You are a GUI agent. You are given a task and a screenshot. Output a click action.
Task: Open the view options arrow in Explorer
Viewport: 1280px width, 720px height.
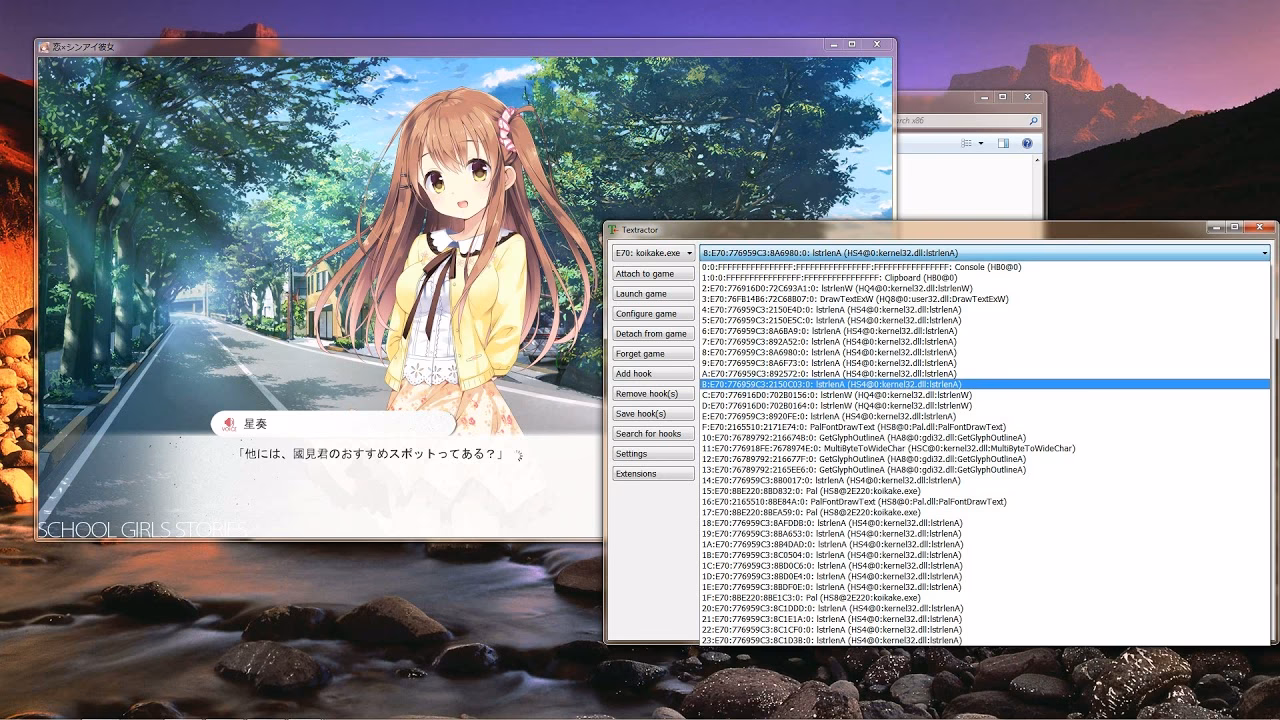pos(981,144)
